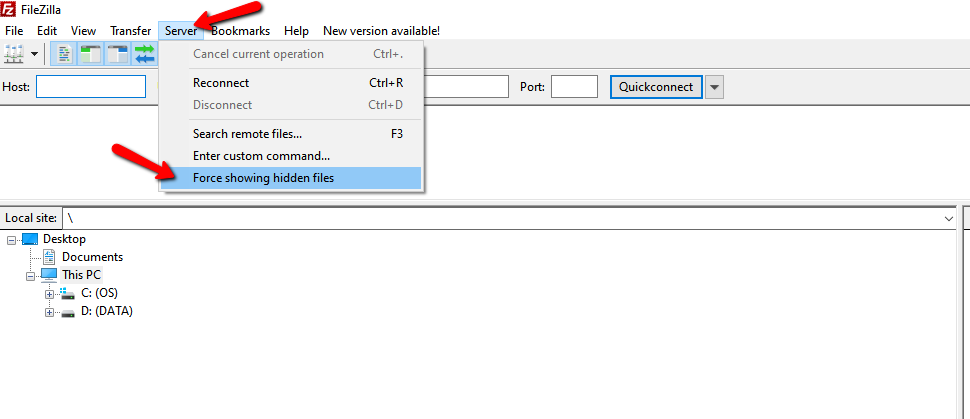Open the Bookmarks menu
Image resolution: width=970 pixels, height=419 pixels.
[x=241, y=30]
